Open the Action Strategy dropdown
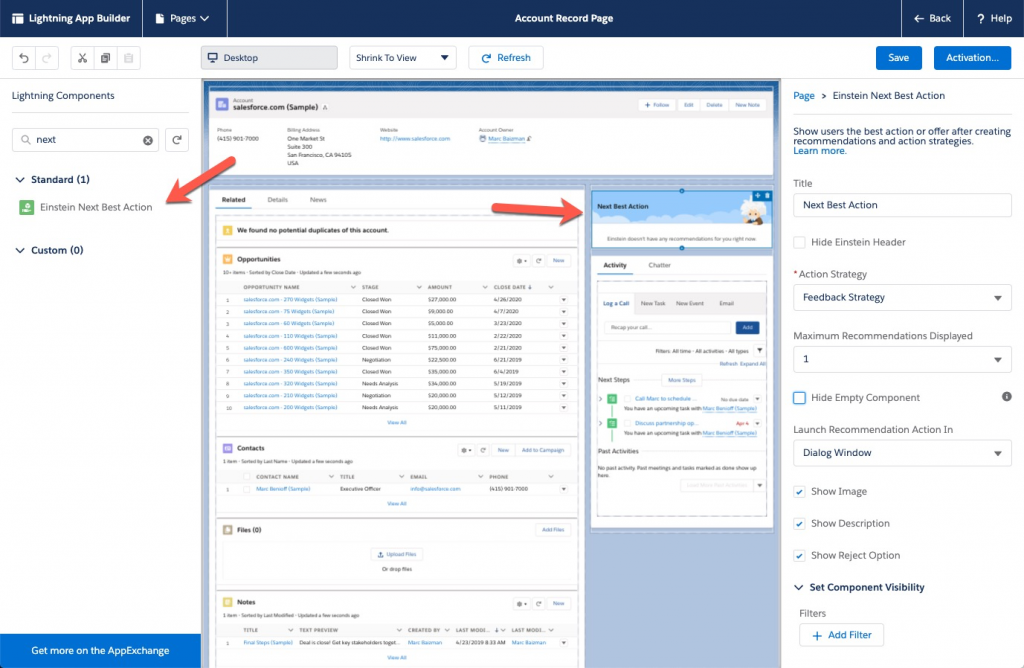Screen dimensions: 1024x668 [902, 298]
